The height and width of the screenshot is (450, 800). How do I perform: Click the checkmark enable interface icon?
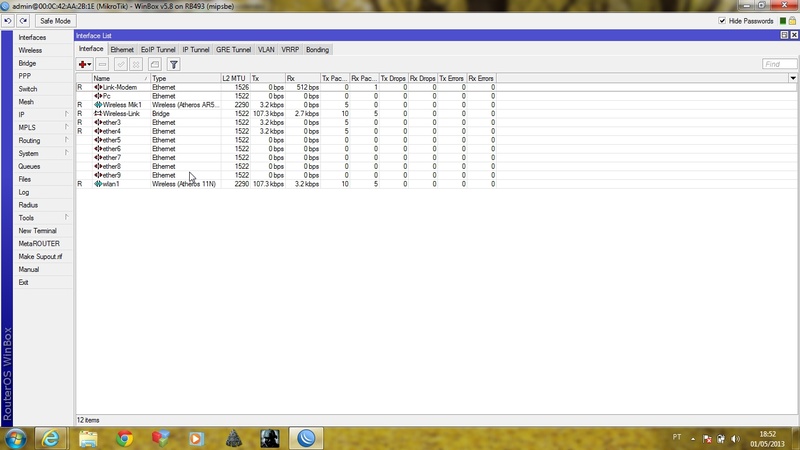[120, 64]
